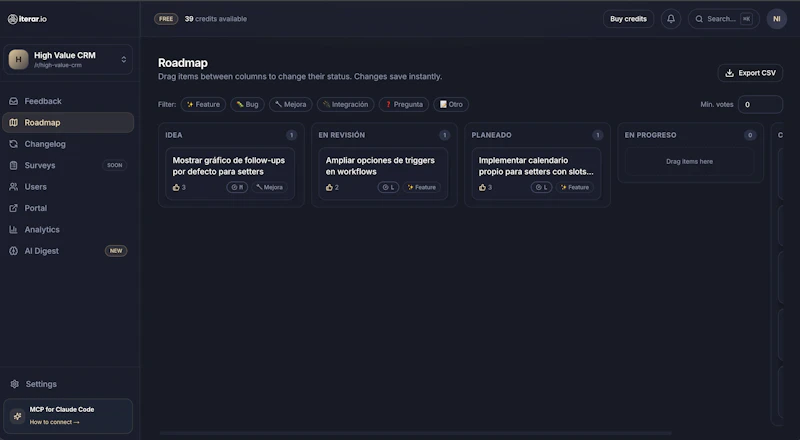Click the MCP for Claude Code icon
Screen dimensions: 800x440
(17, 416)
